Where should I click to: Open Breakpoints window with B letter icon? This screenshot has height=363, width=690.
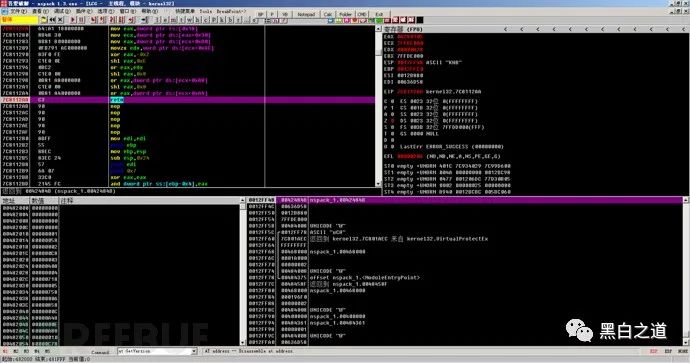230,20
